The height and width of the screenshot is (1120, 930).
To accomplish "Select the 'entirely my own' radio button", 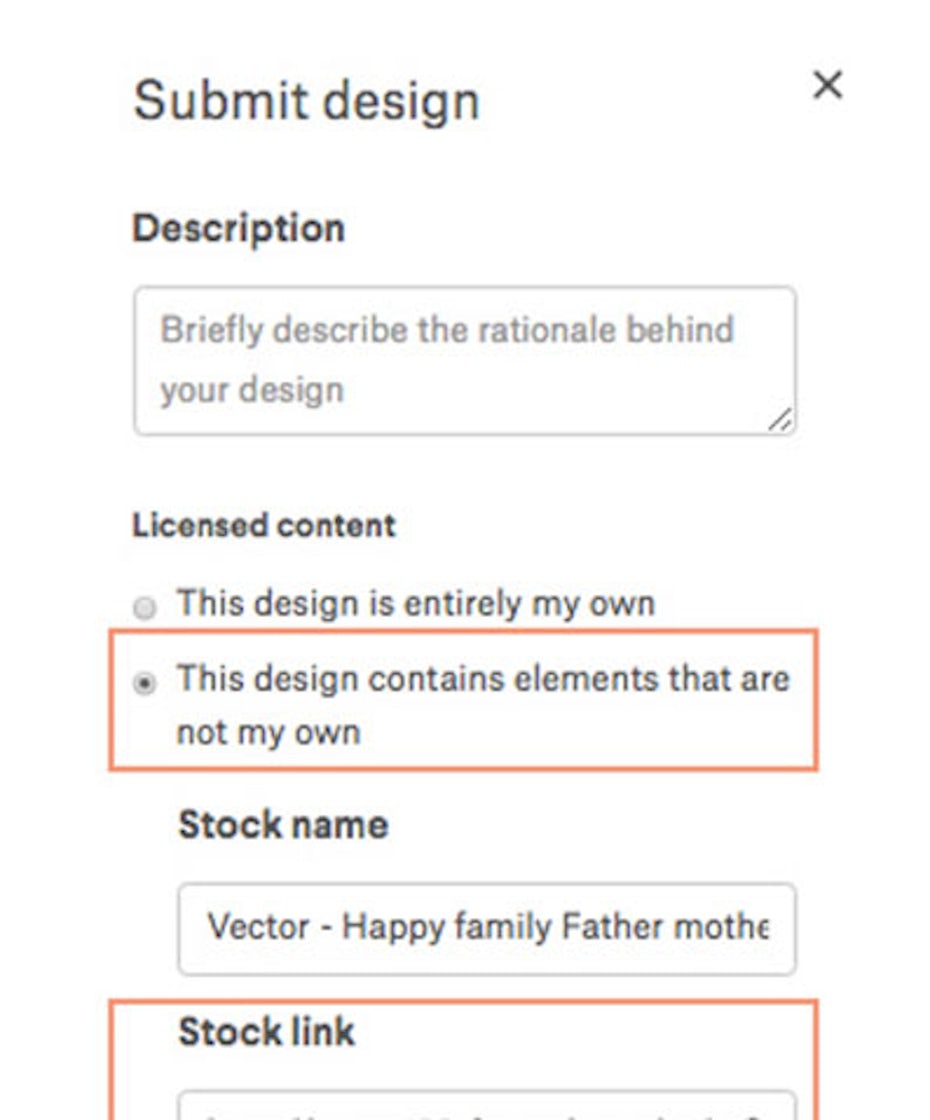I will click(x=144, y=607).
